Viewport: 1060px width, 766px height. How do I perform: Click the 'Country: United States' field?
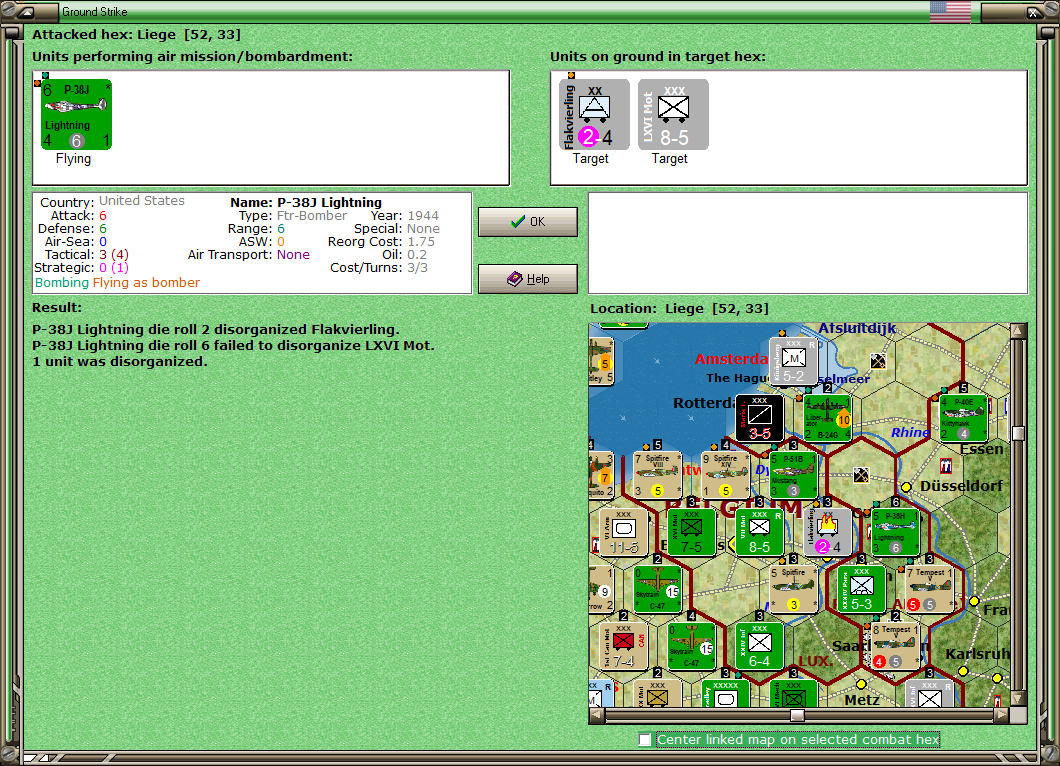(x=112, y=201)
